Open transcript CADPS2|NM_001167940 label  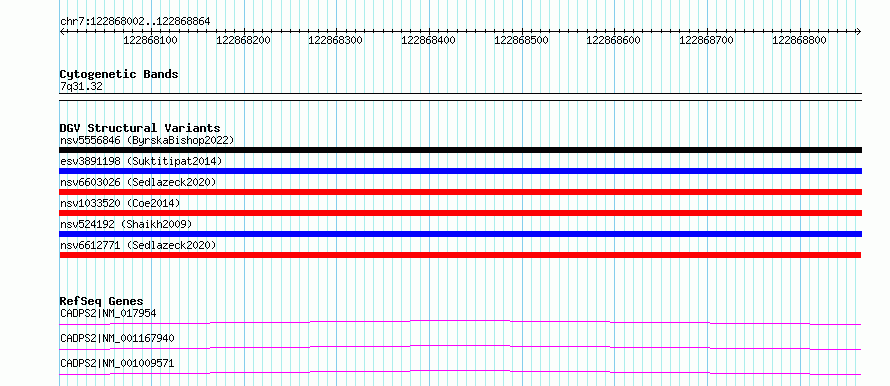(117, 338)
